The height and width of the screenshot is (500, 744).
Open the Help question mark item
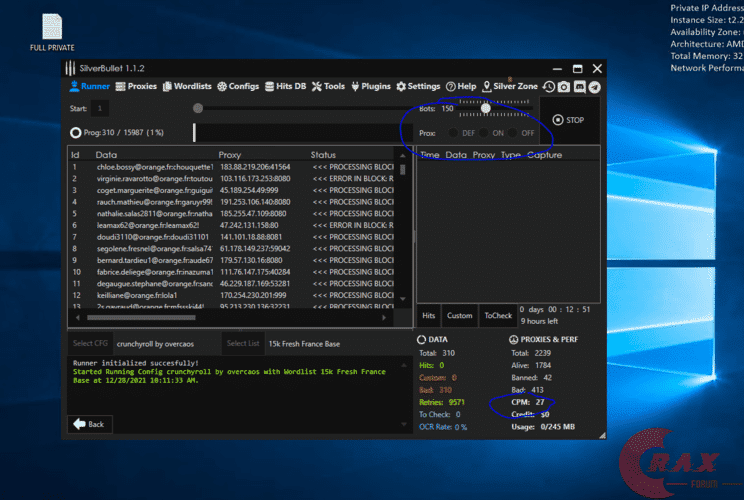[461, 87]
